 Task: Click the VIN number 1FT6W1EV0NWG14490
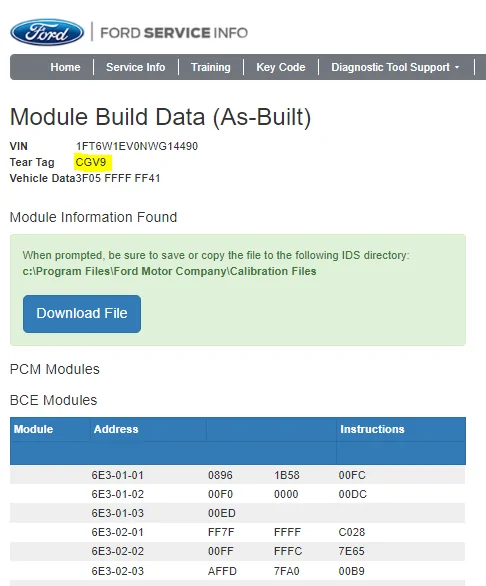[x=137, y=146]
